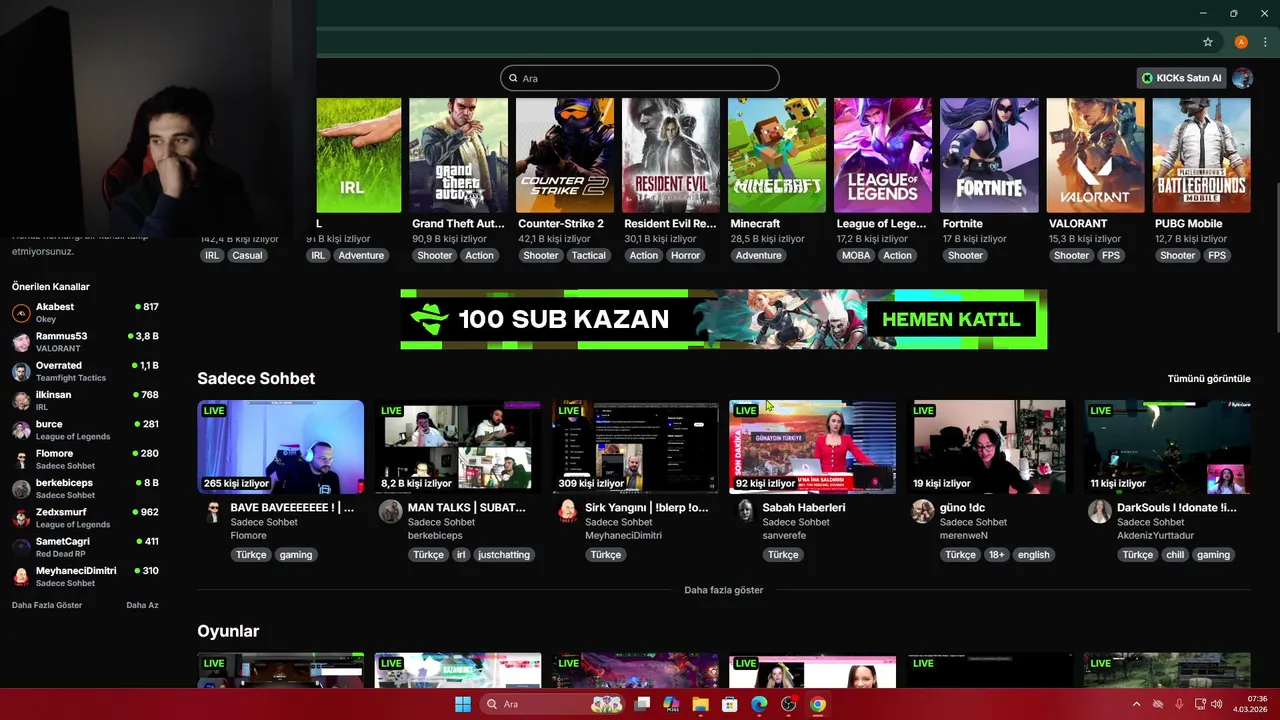Click MeyhaneciDimitri avatar under Sirk Yangını stream
Image resolution: width=1280 pixels, height=720 pixels.
click(x=568, y=512)
